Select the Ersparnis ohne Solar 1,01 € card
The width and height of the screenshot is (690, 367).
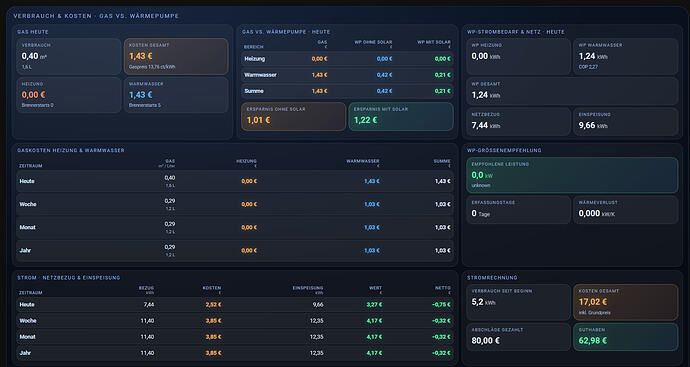(x=294, y=117)
